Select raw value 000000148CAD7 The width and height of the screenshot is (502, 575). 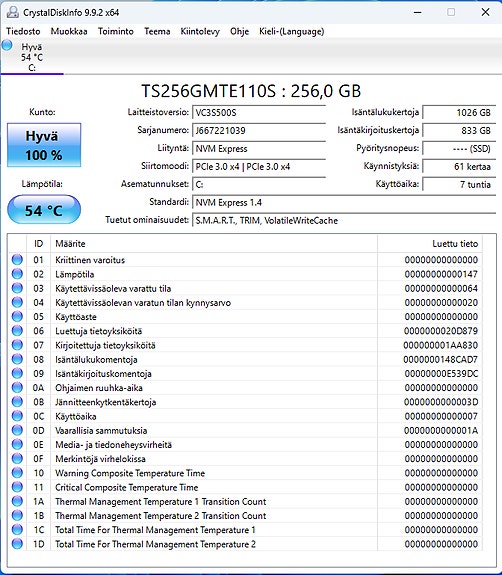point(440,359)
